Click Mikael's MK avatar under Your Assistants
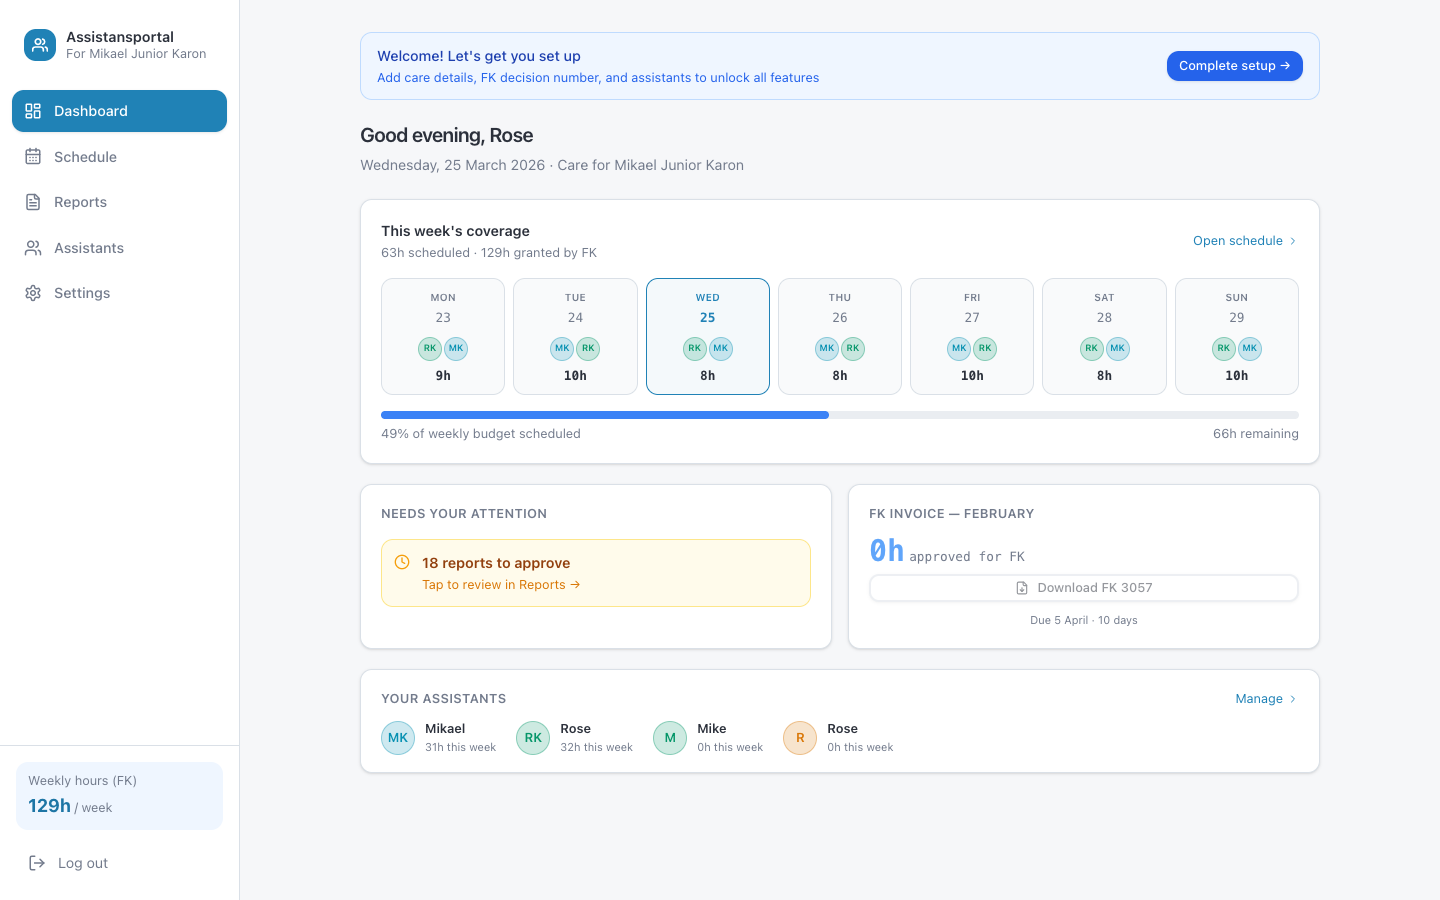Screen dimensions: 1440x900 pyautogui.click(x=398, y=737)
